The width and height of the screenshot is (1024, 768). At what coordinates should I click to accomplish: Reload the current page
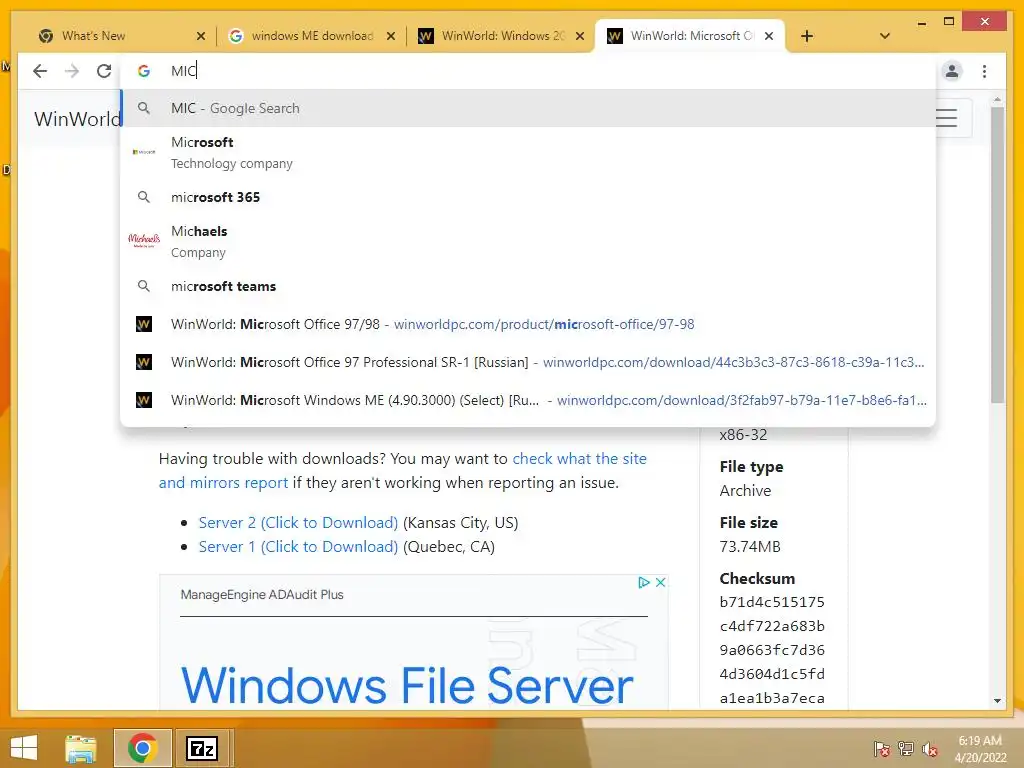[104, 71]
